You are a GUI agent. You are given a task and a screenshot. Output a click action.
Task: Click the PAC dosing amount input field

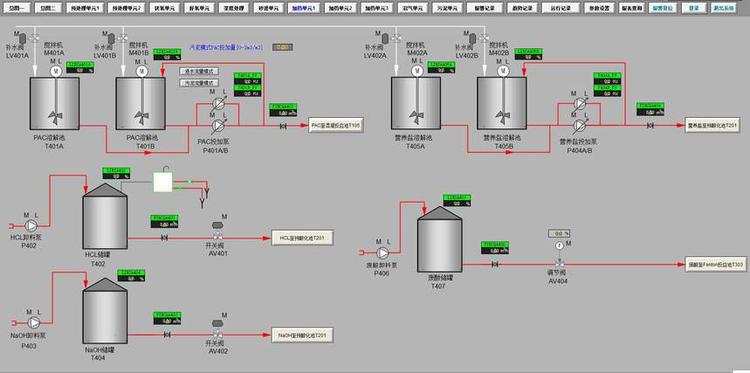tap(283, 47)
